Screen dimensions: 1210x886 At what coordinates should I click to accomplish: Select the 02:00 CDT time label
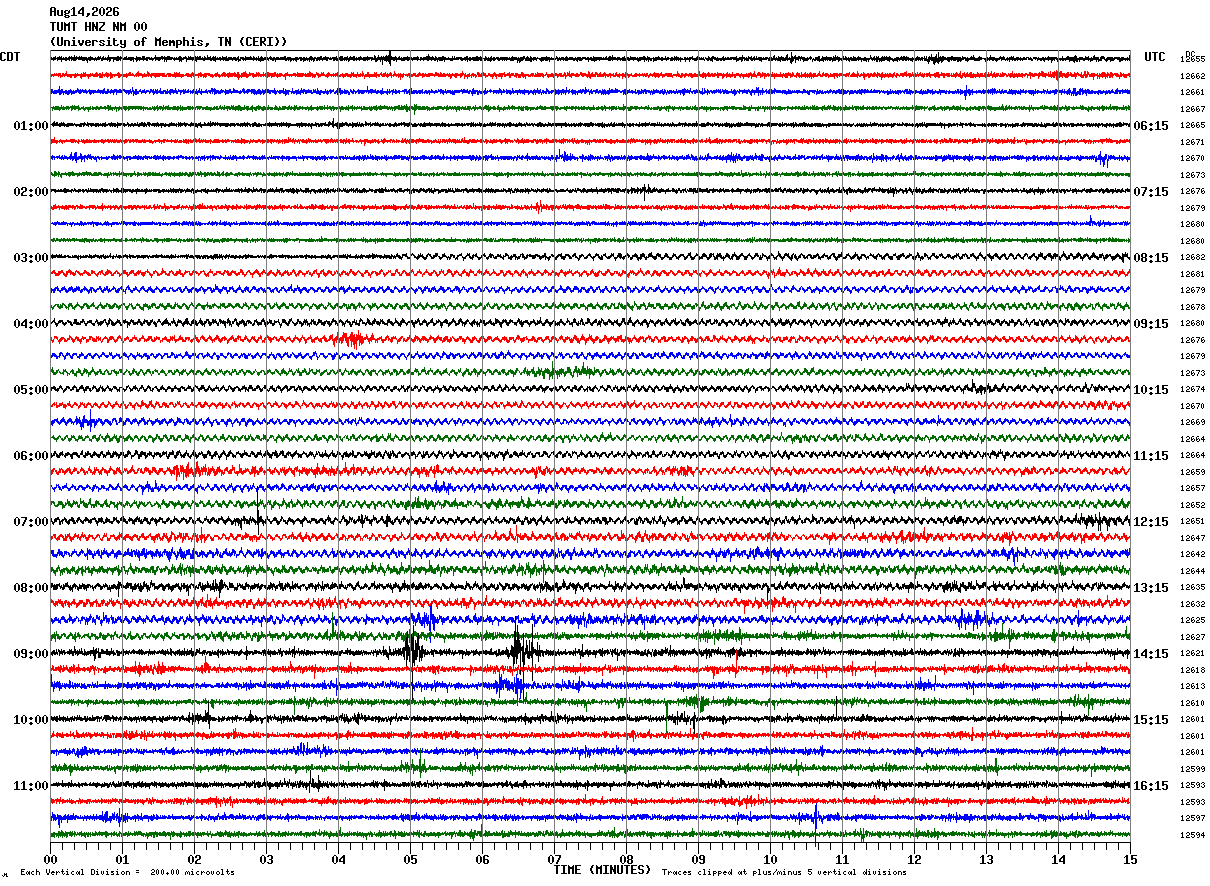tap(31, 192)
